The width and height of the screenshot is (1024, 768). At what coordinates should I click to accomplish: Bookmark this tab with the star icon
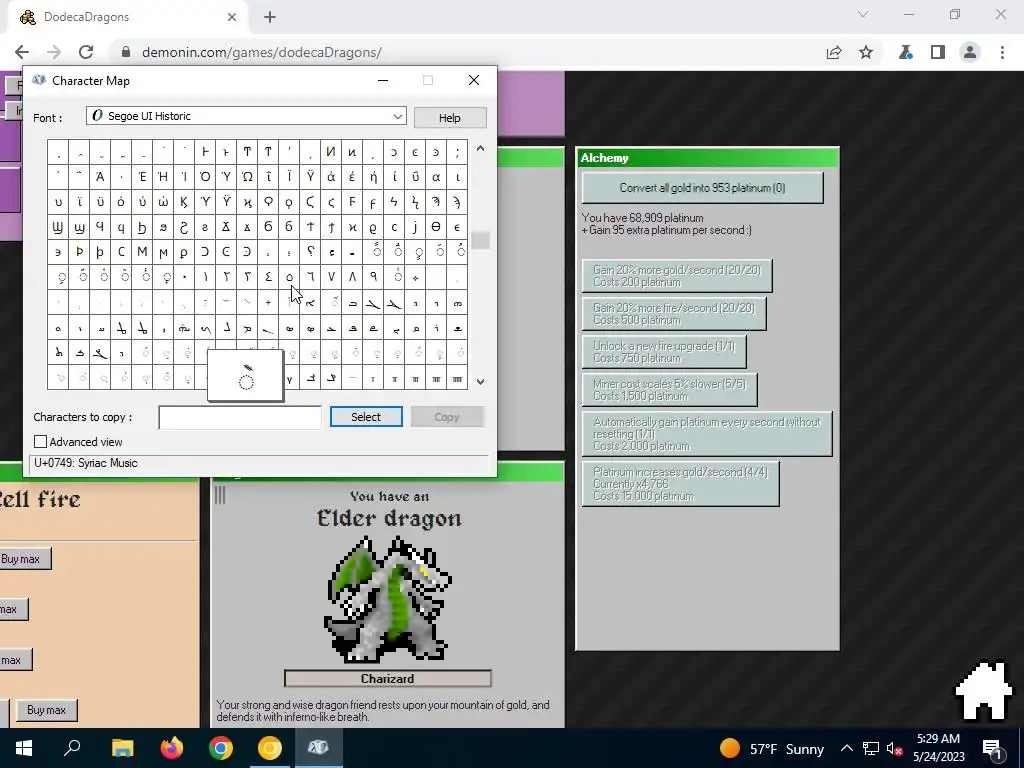click(866, 52)
